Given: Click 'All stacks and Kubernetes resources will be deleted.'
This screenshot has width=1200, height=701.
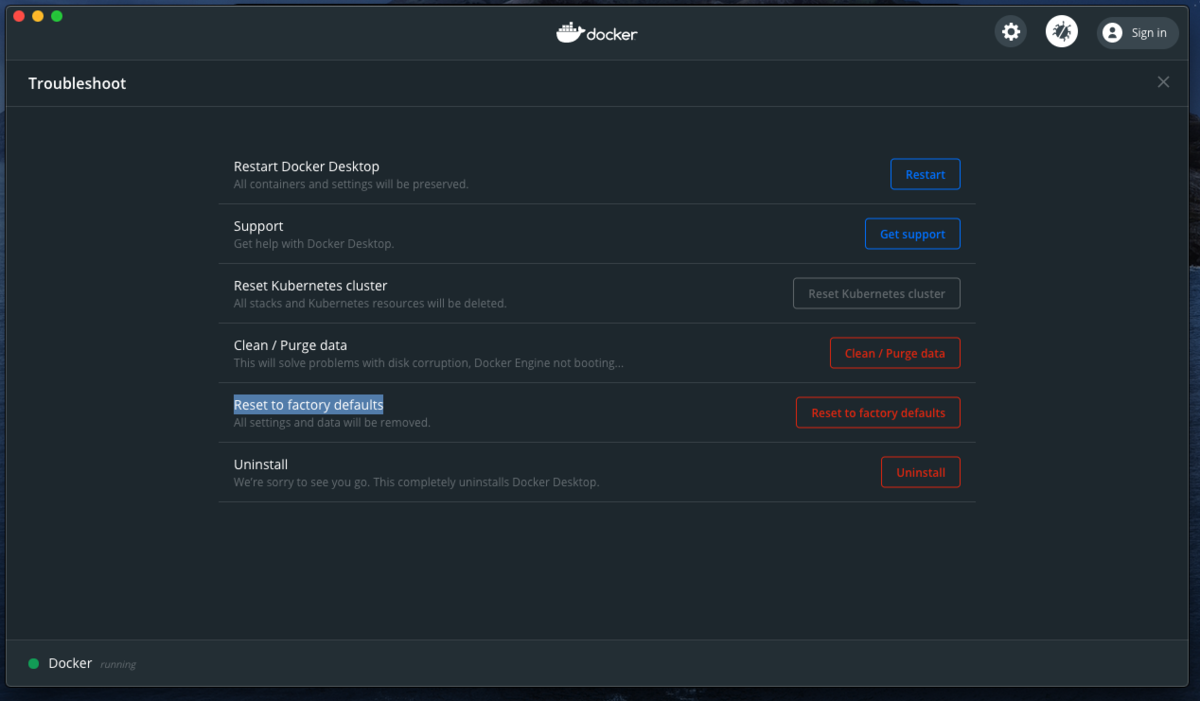Looking at the screenshot, I should pyautogui.click(x=370, y=303).
